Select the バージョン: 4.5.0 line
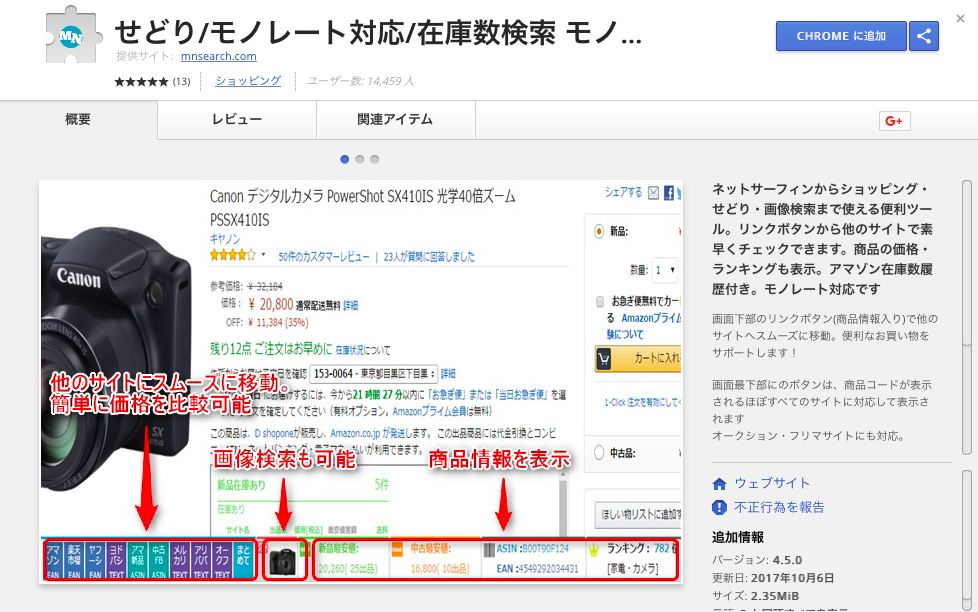978x612 pixels. click(757, 560)
